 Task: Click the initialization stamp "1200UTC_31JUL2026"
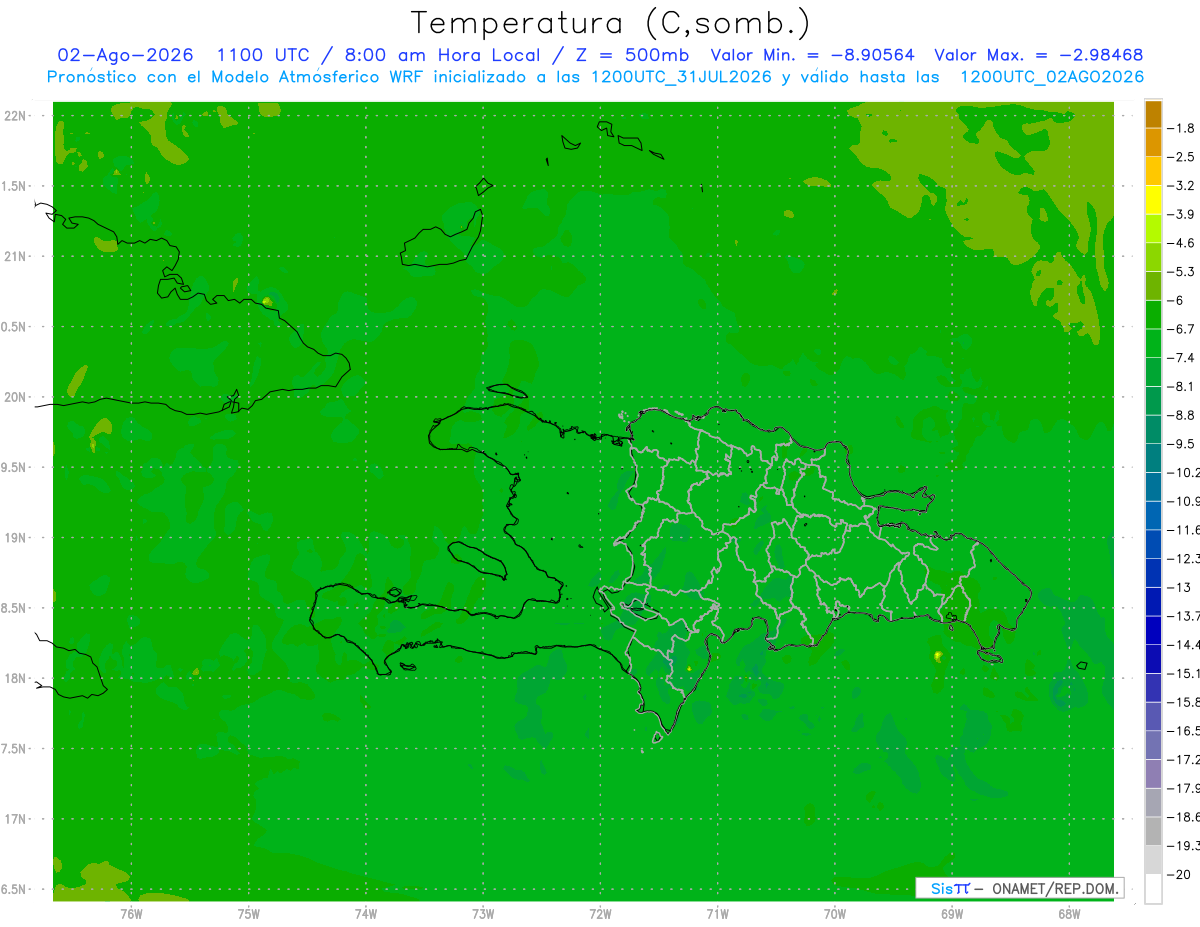pos(682,77)
